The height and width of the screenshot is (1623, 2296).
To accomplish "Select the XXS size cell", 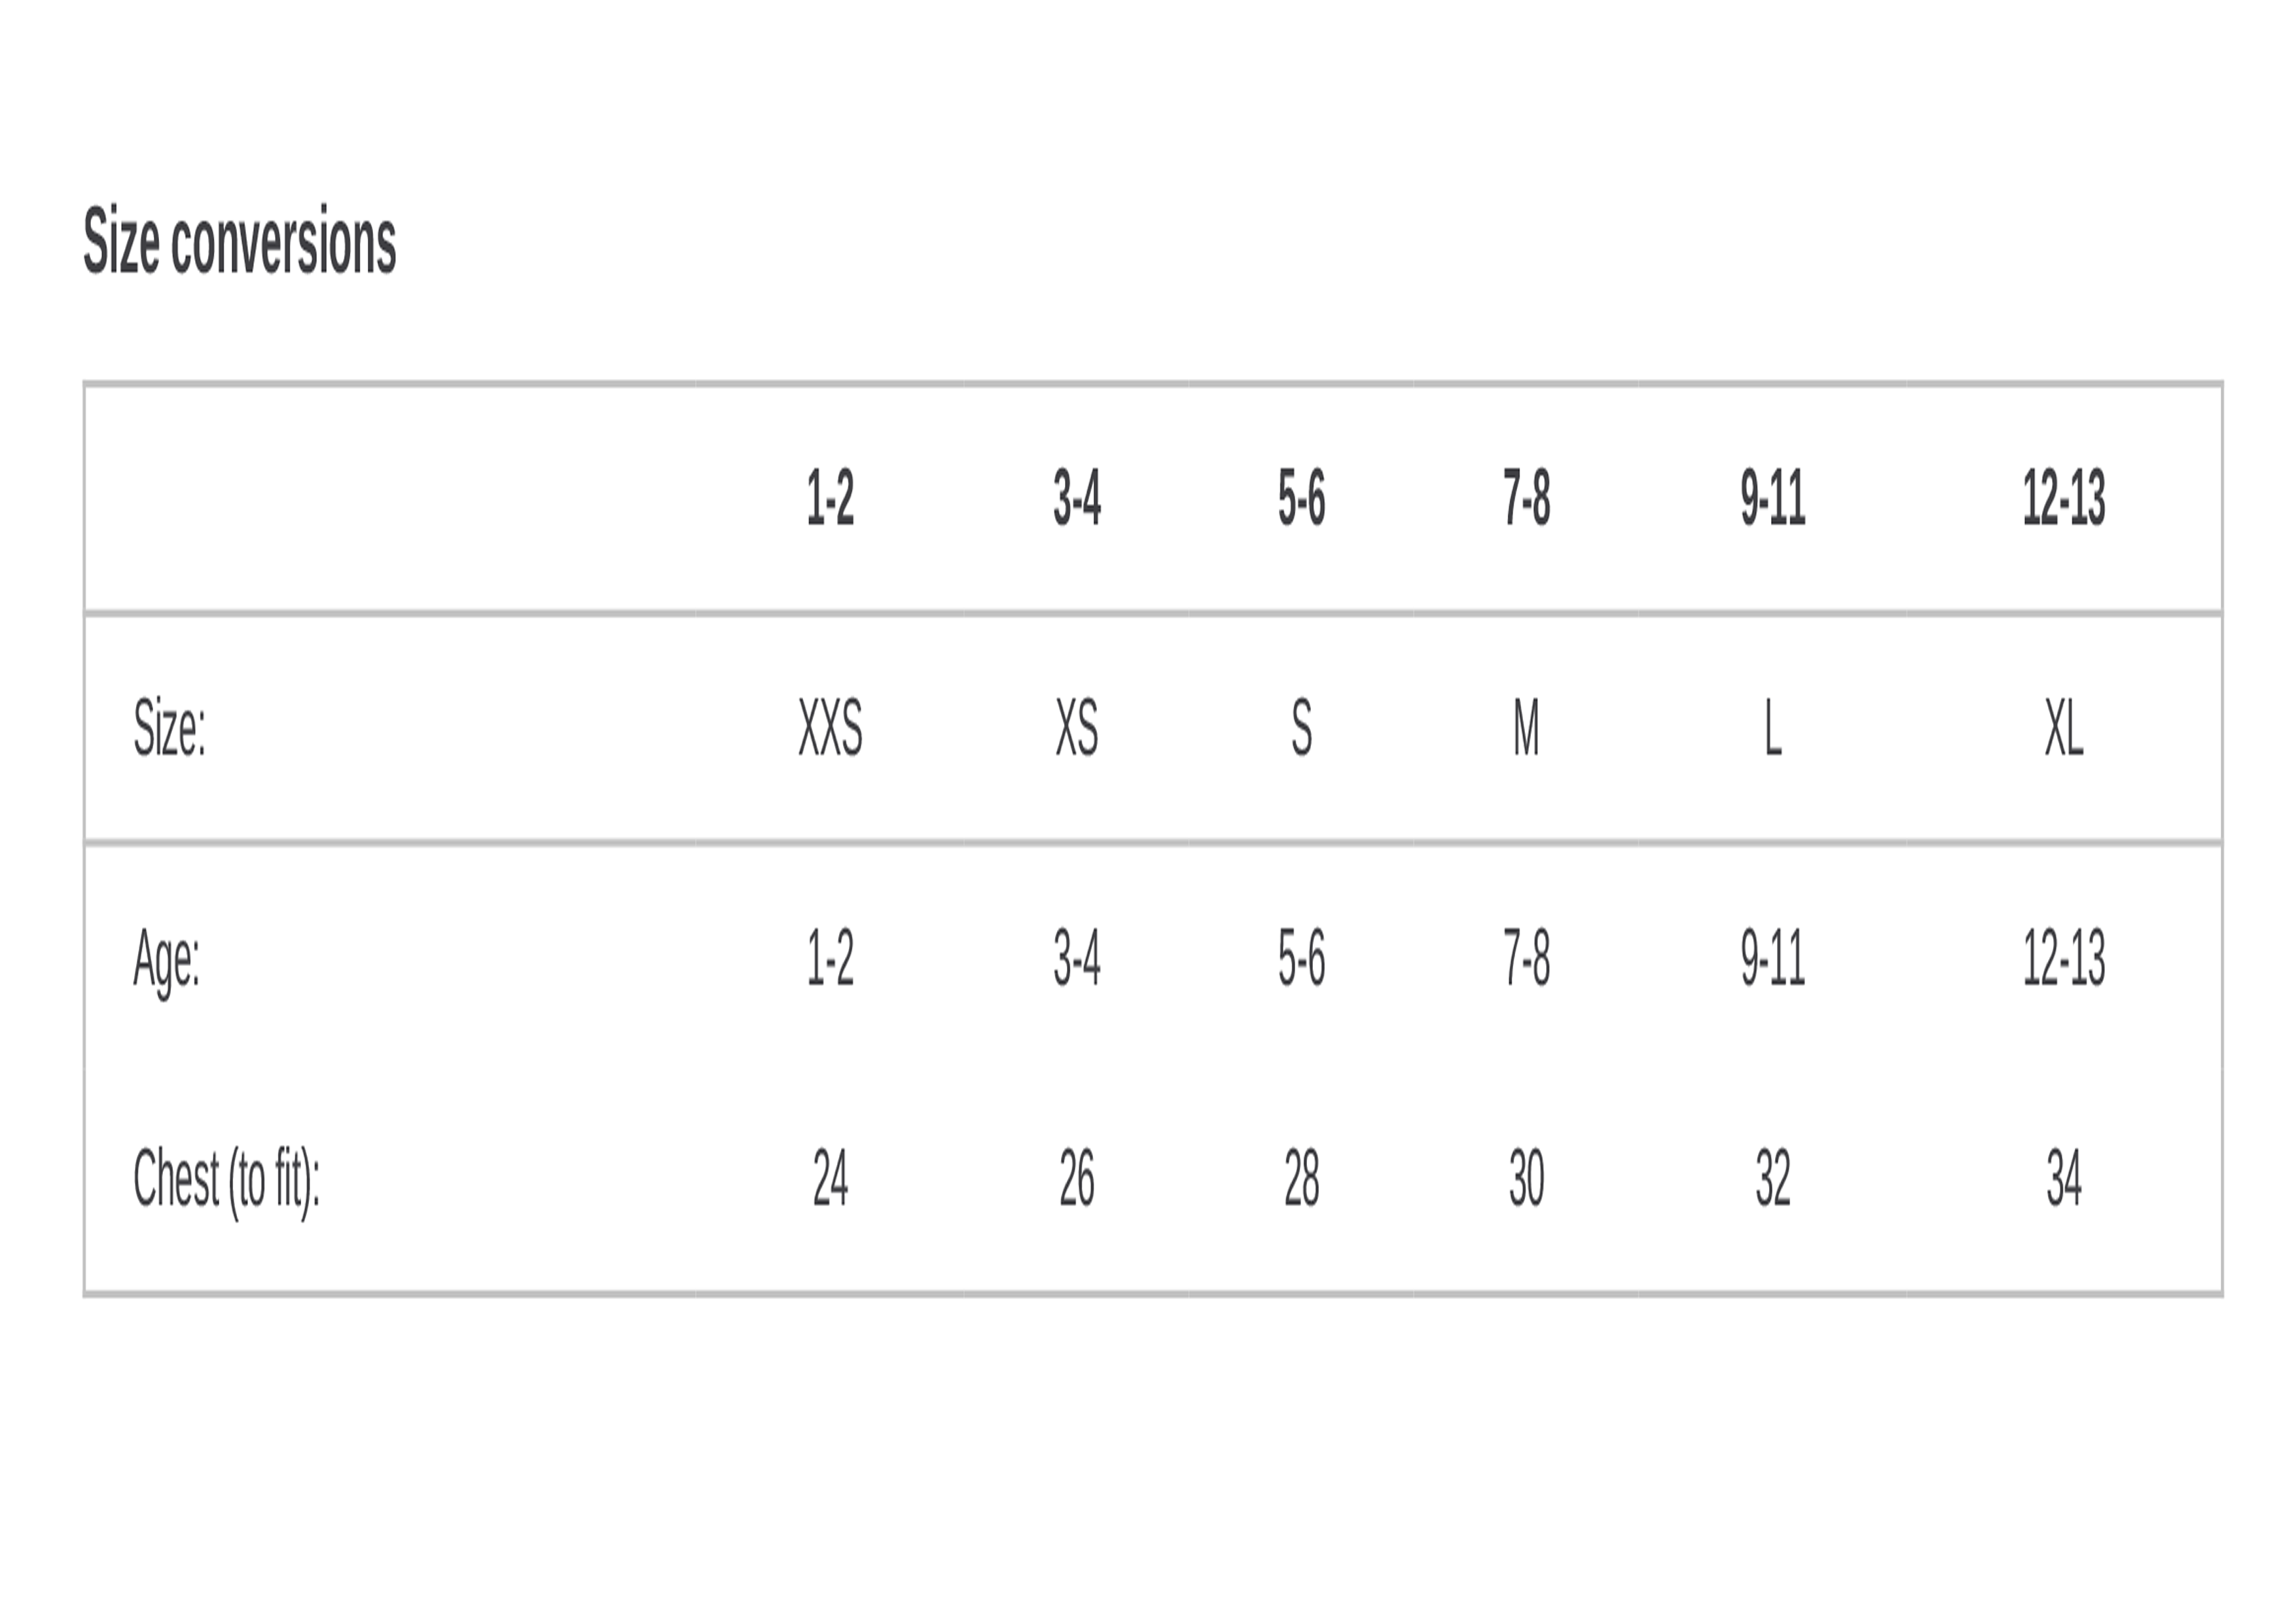I will click(x=830, y=727).
